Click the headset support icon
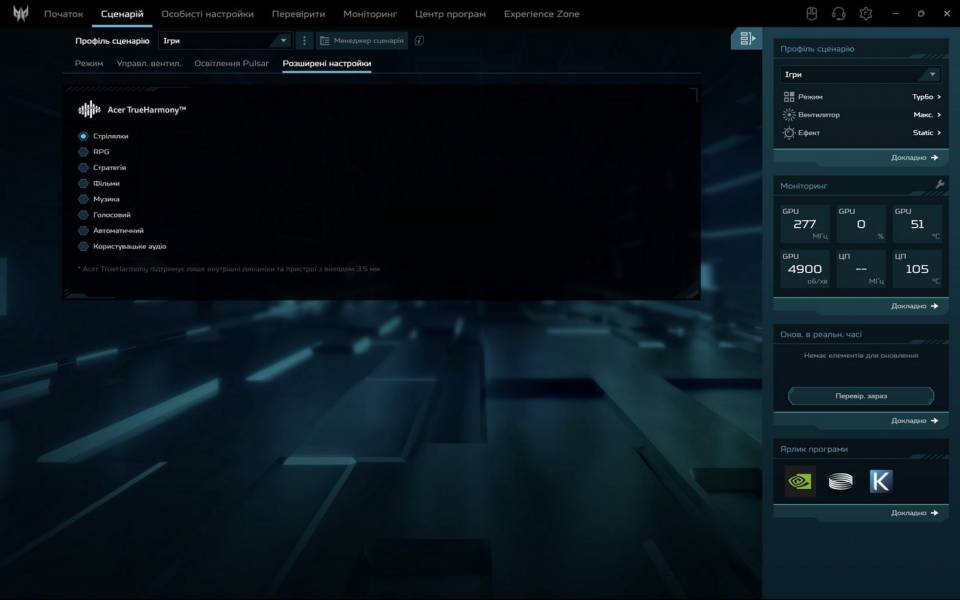960x600 pixels. (x=839, y=14)
